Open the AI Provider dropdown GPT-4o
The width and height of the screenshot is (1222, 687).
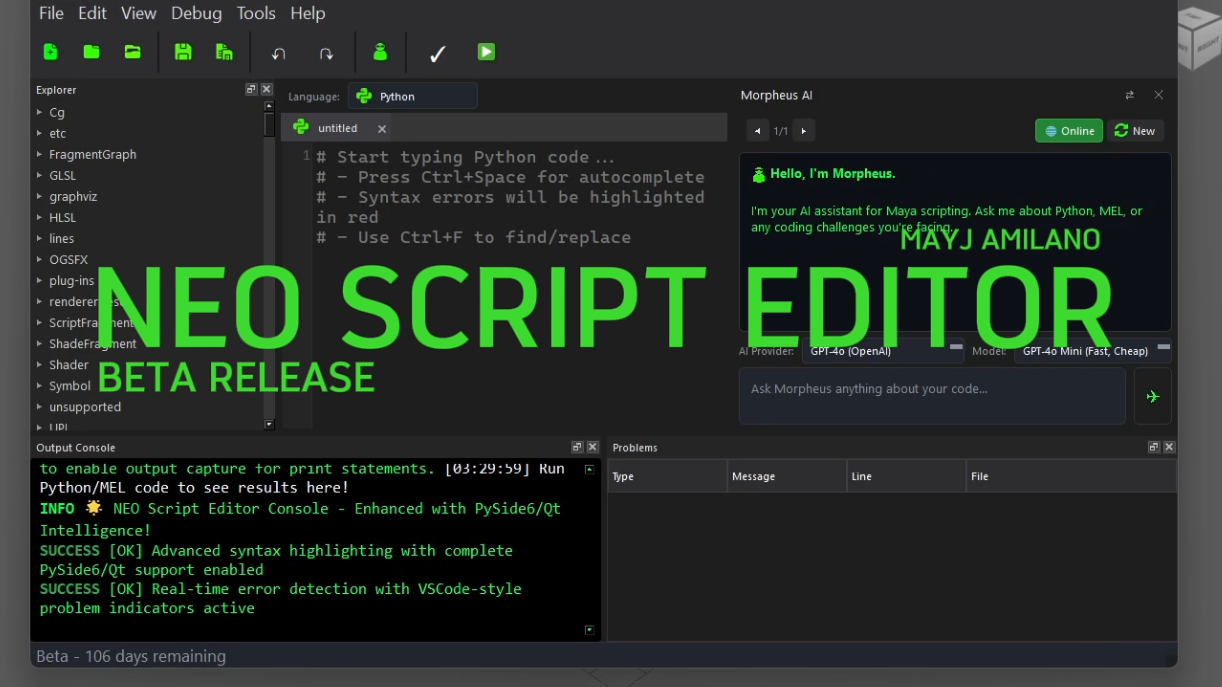tap(882, 351)
